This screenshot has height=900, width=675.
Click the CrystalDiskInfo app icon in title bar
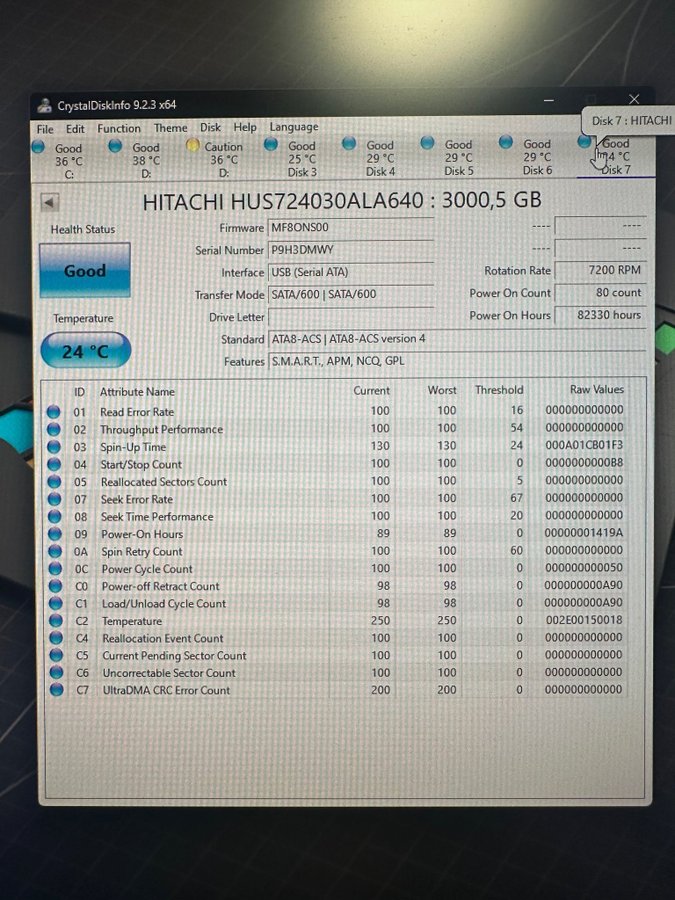pos(44,105)
